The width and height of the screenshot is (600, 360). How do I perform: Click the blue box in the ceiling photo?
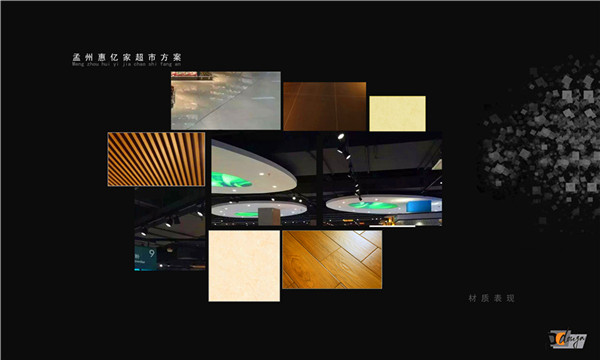pos(419,206)
